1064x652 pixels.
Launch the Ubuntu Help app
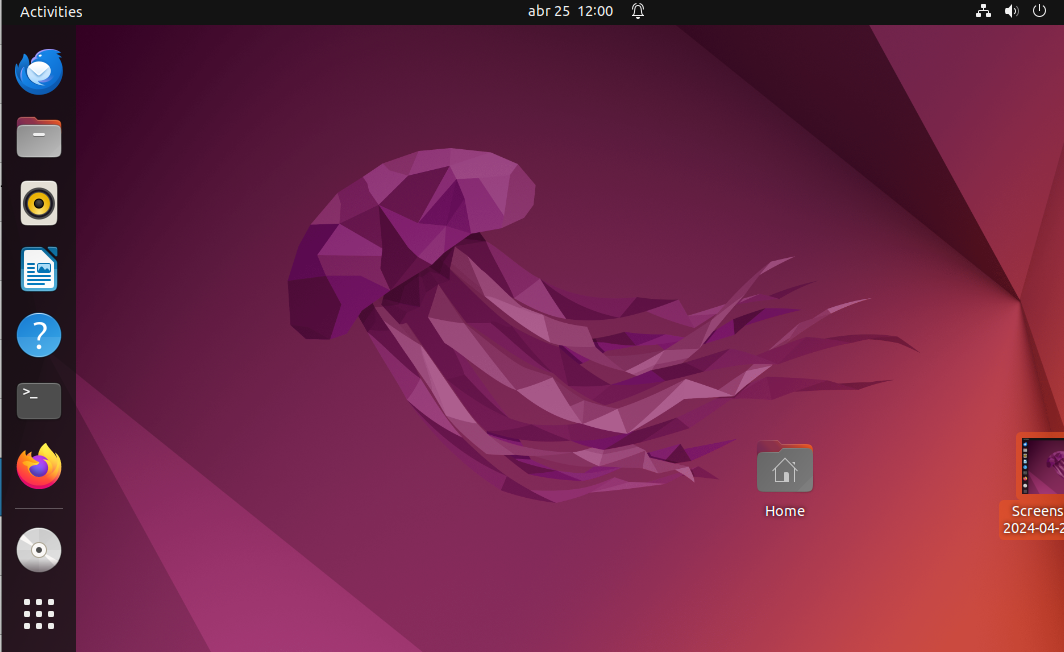click(x=38, y=335)
